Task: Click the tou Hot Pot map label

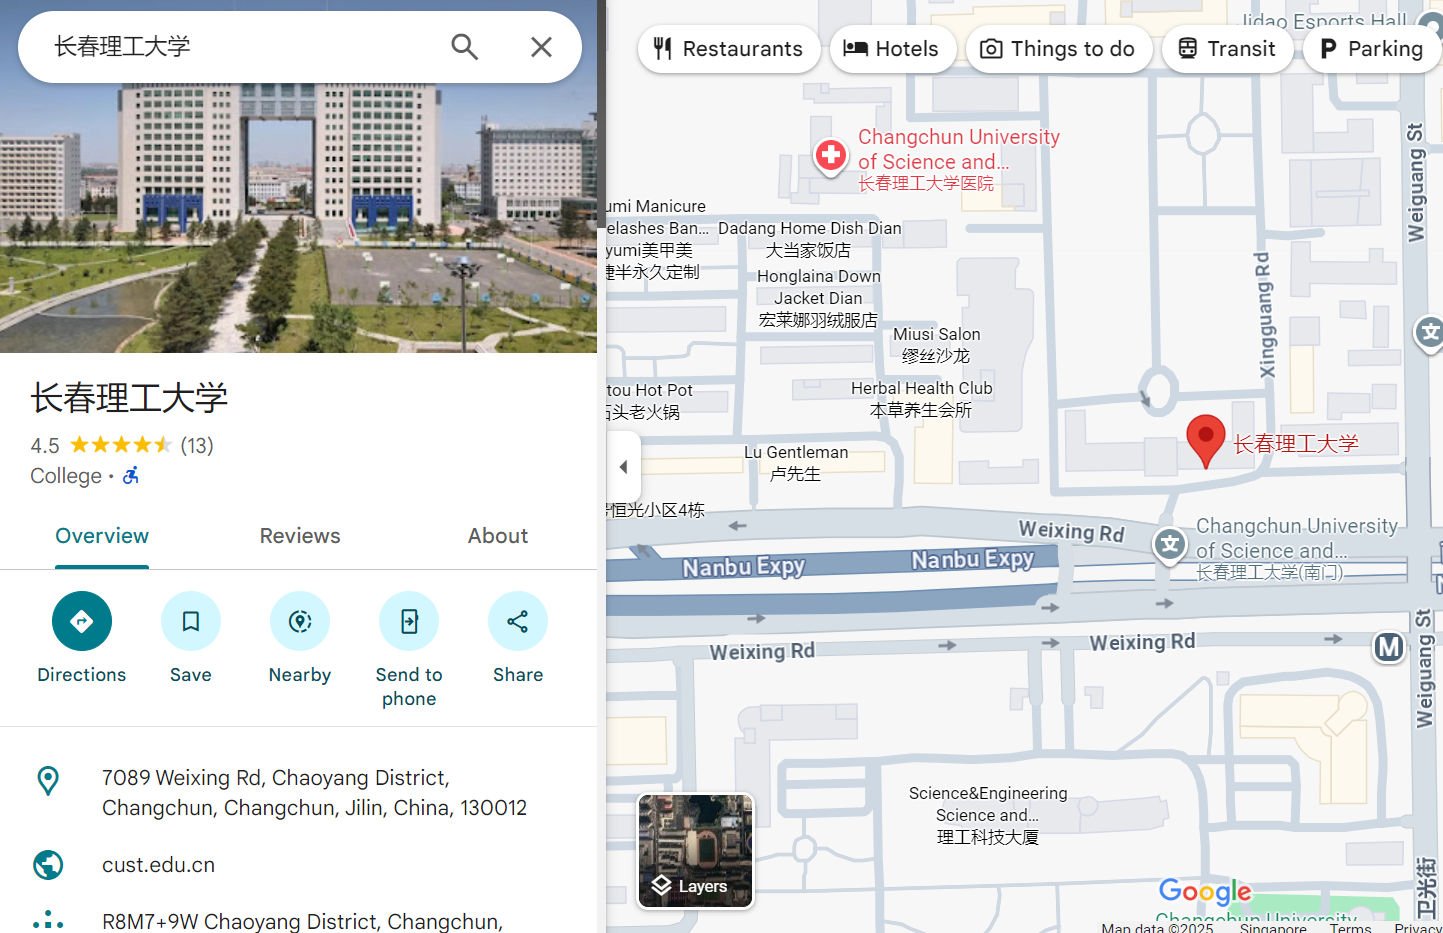Action: [x=650, y=401]
